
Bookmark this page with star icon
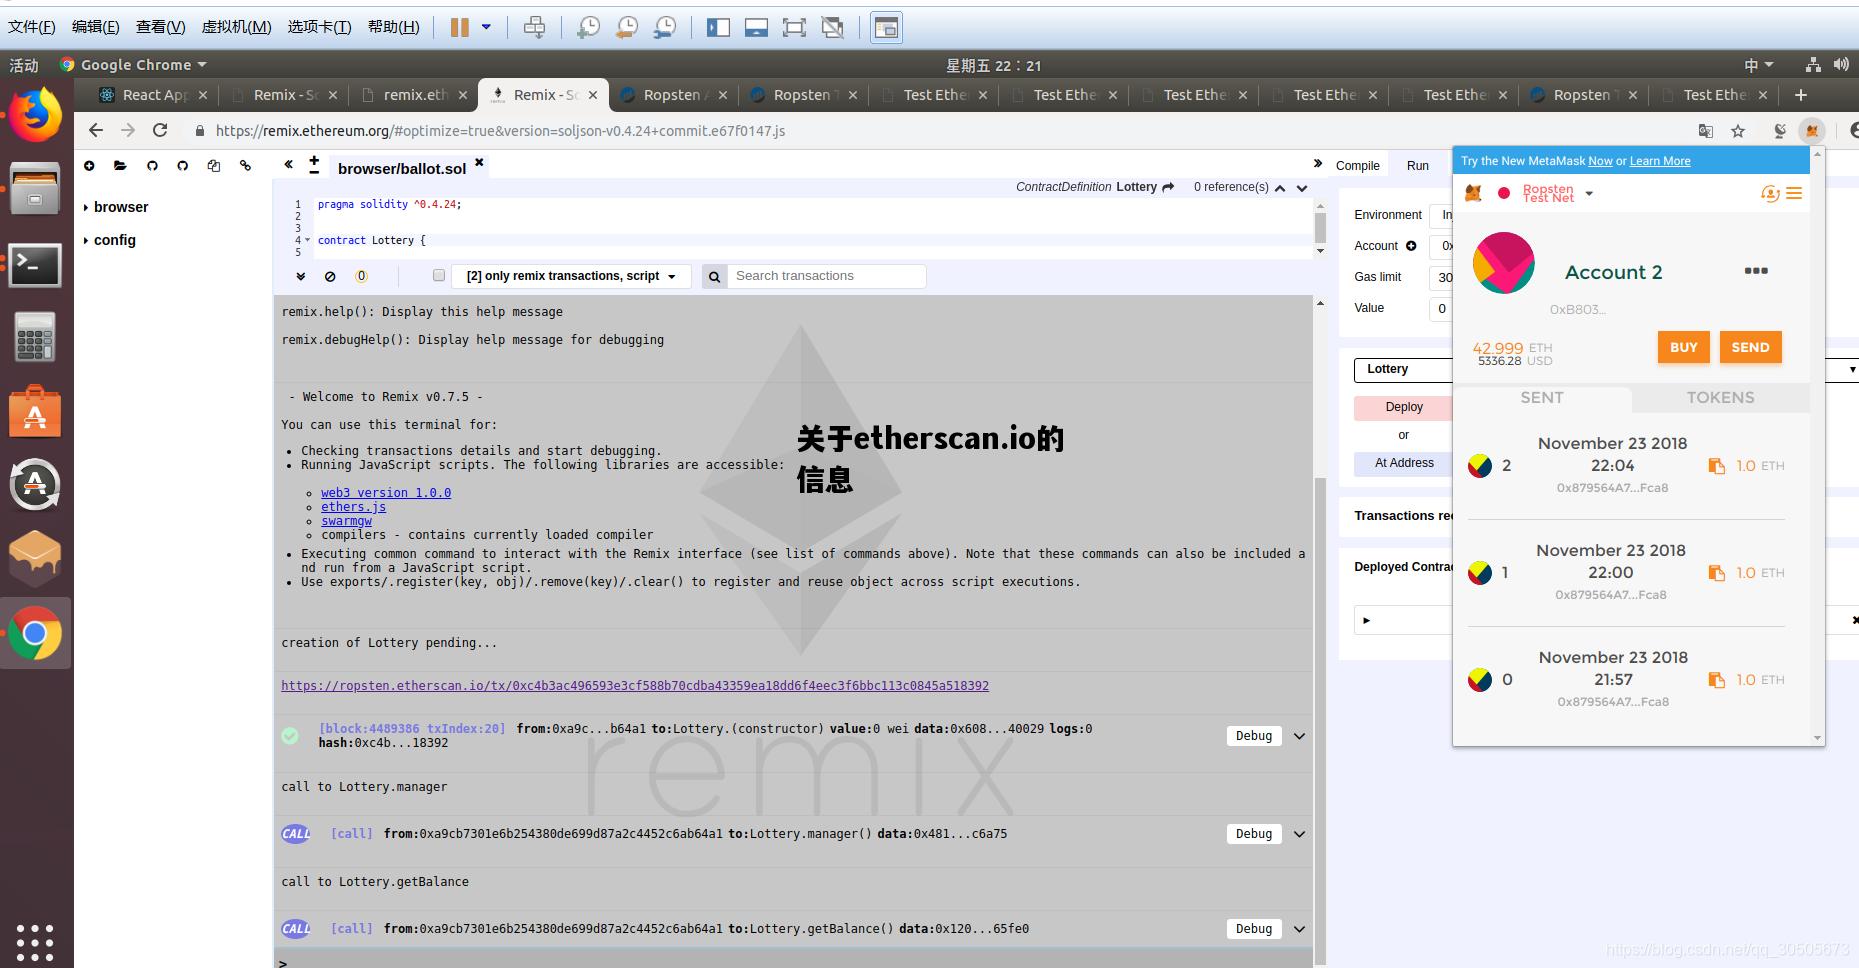click(1738, 131)
